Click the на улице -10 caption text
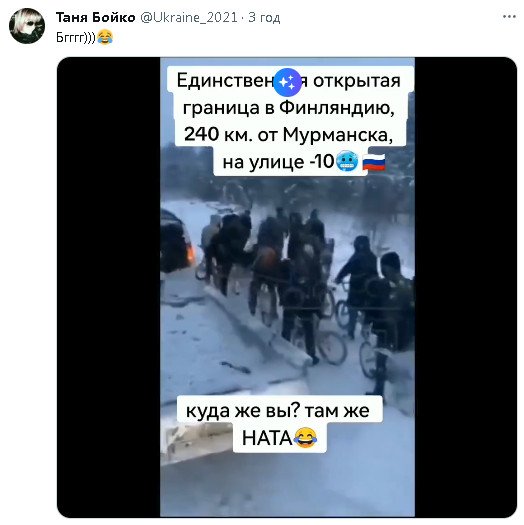This screenshot has width=524, height=525. pos(279,162)
